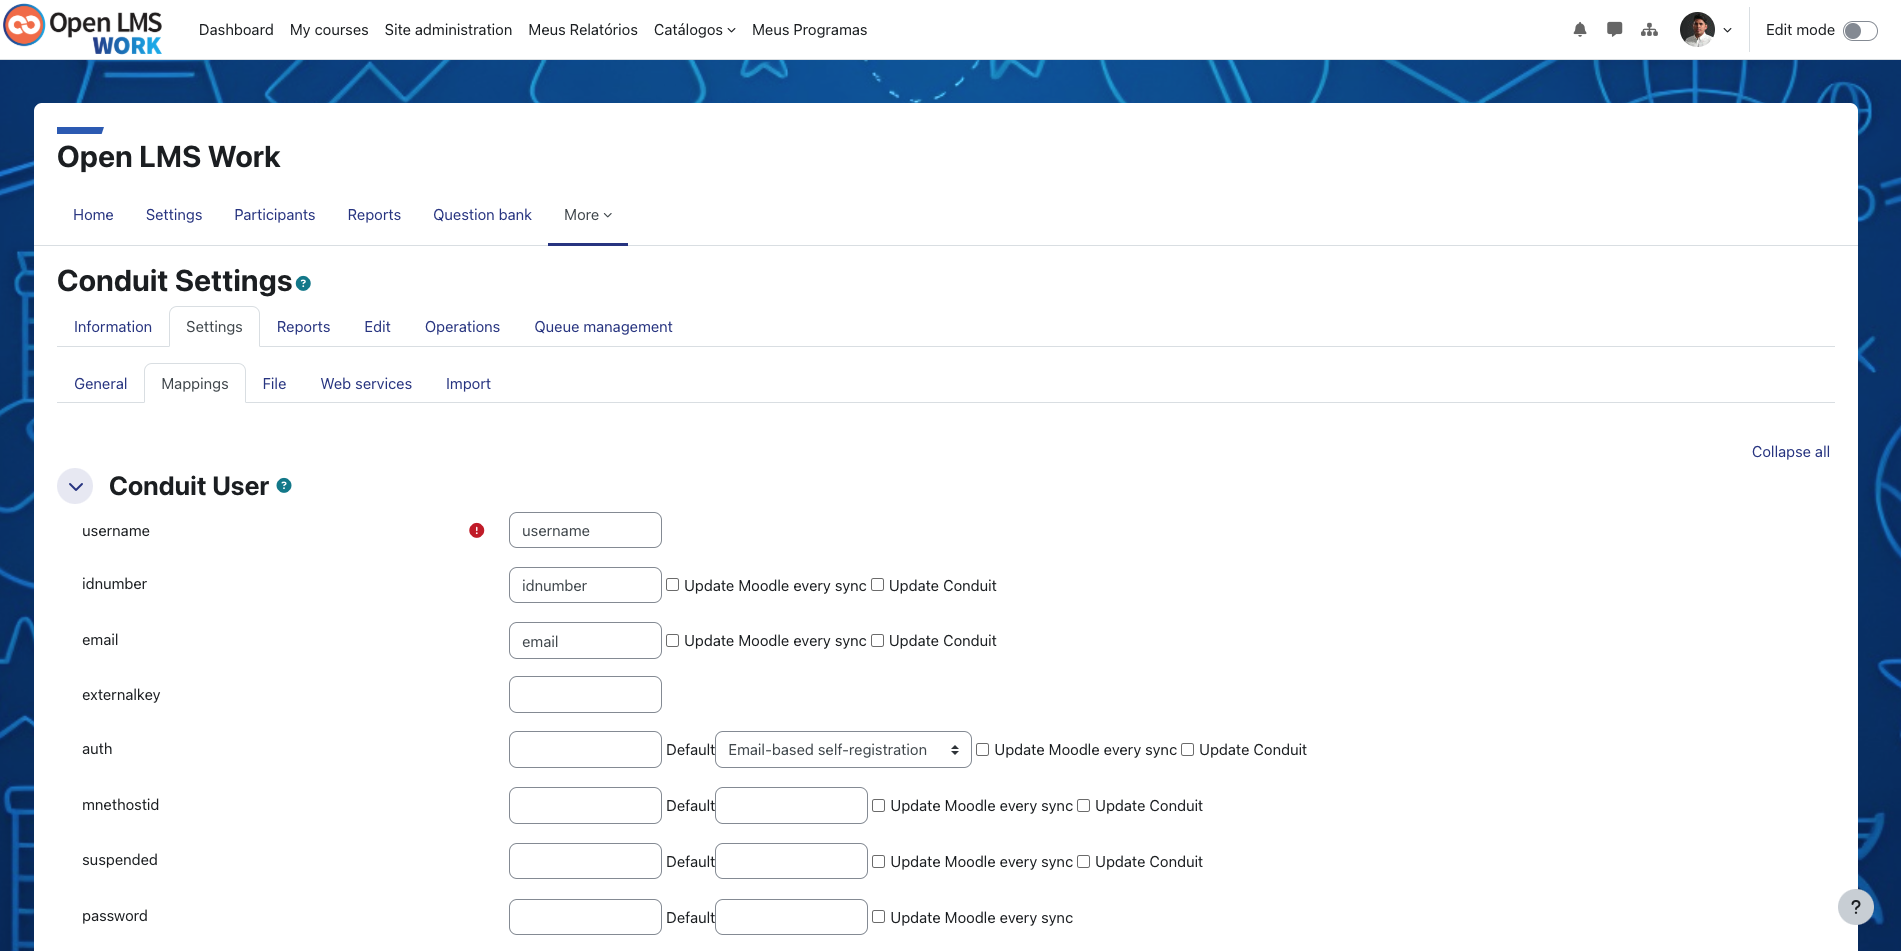This screenshot has width=1901, height=951.
Task: Open the messaging drawer icon
Action: [x=1614, y=29]
